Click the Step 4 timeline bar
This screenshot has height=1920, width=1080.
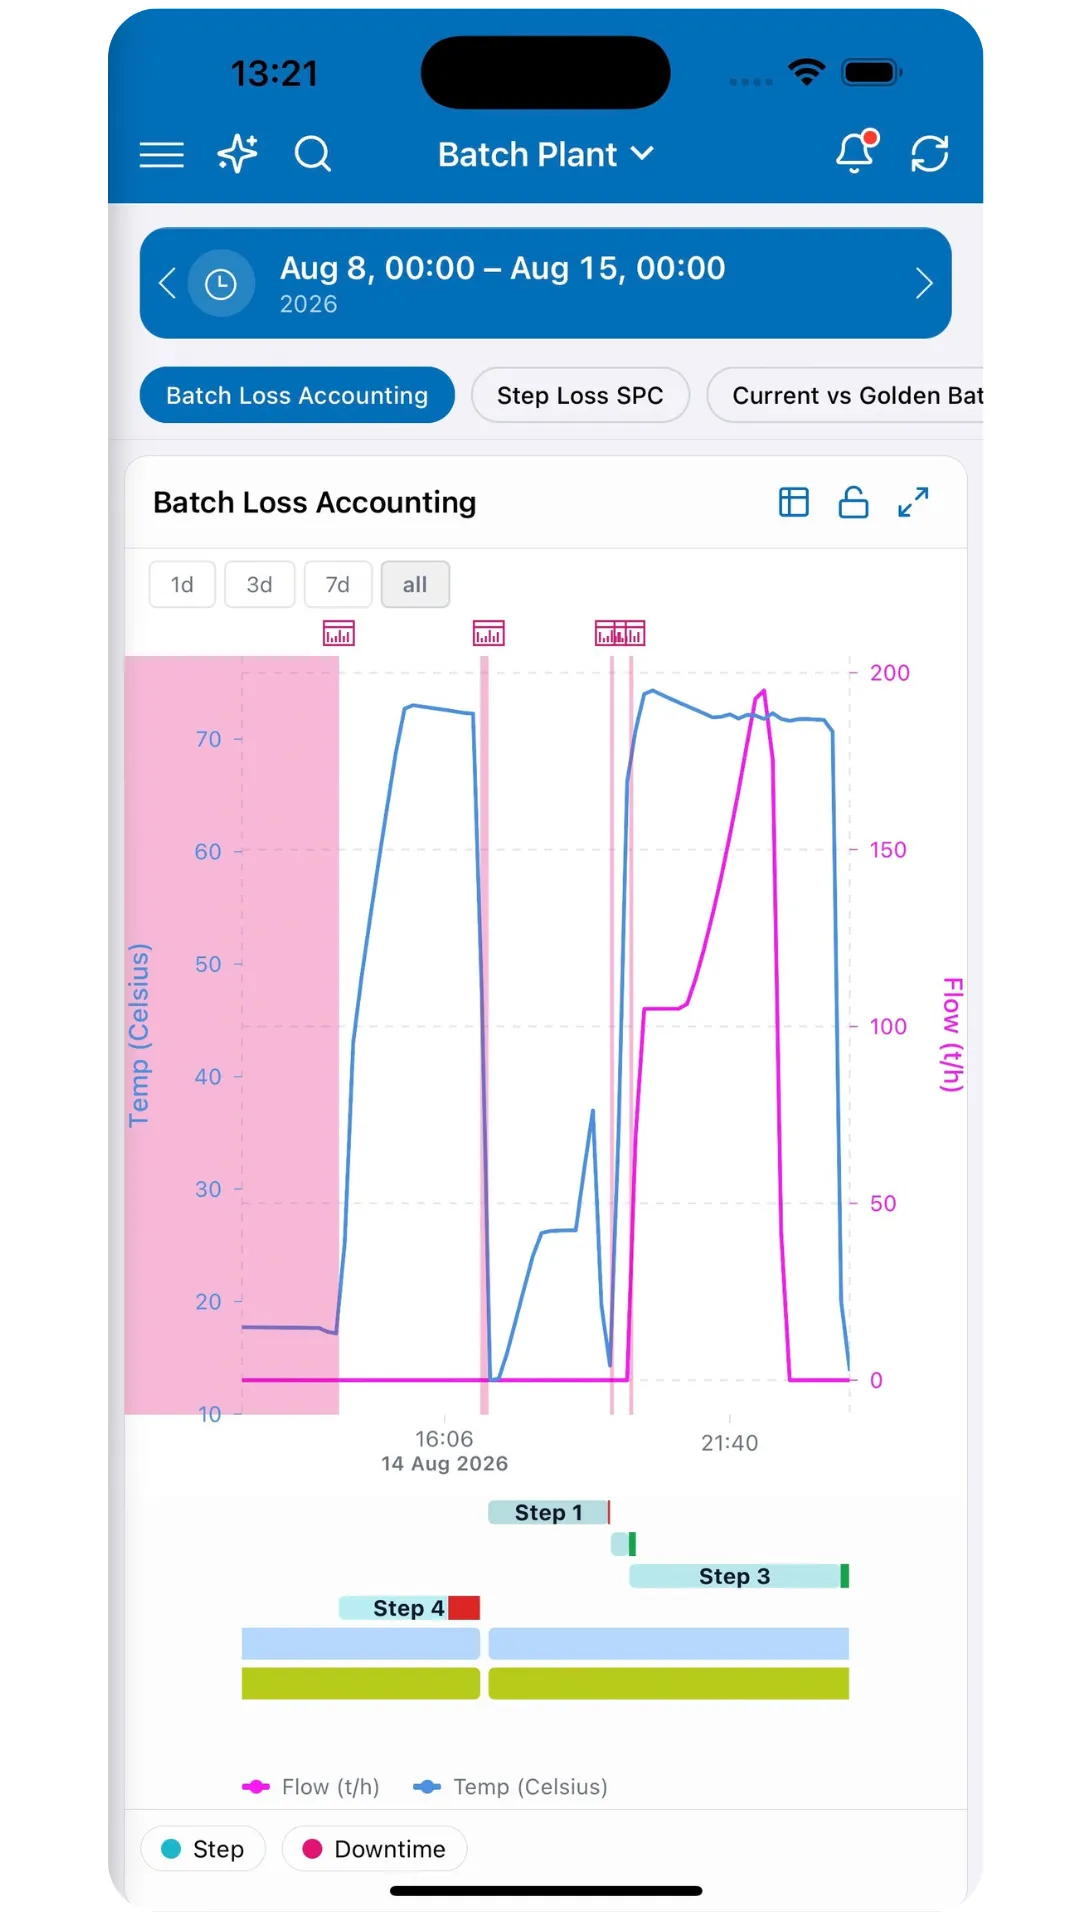[394, 1608]
